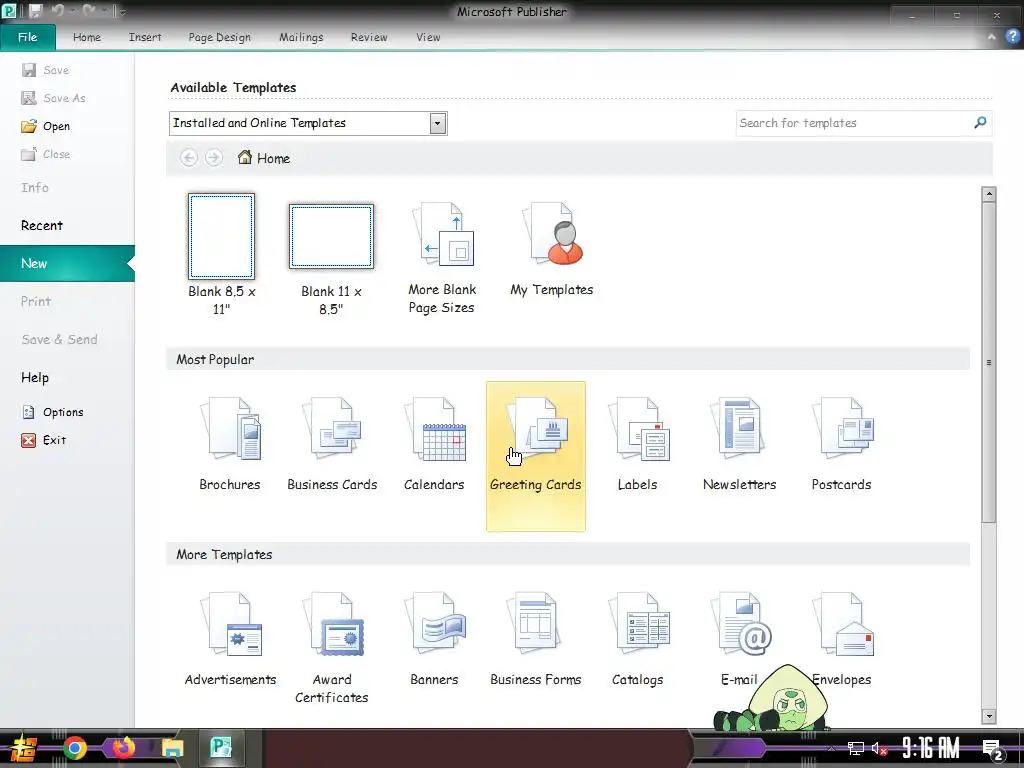Expand Installed and Online Templates dropdown
Viewport: 1024px width, 768px height.
[438, 123]
